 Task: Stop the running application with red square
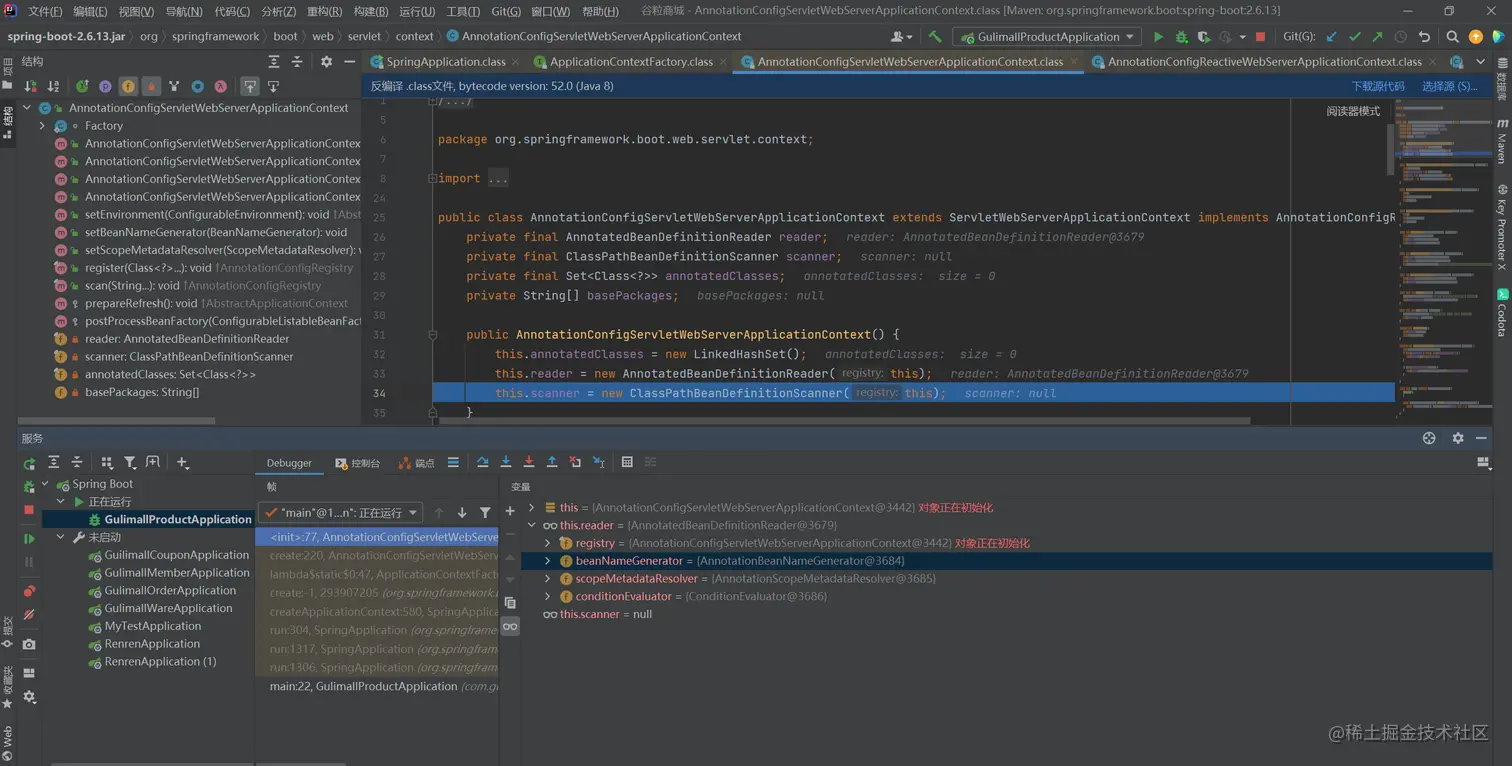click(x=1260, y=37)
